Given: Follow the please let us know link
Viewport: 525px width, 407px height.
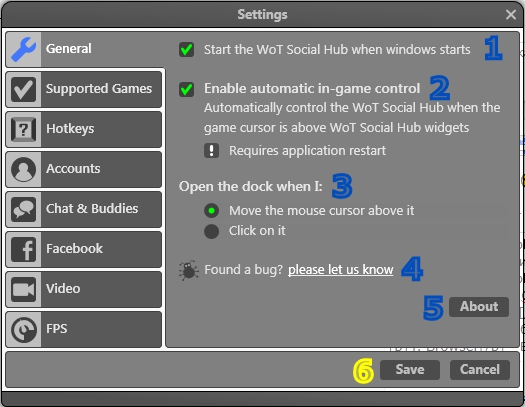Looking at the screenshot, I should point(341,270).
